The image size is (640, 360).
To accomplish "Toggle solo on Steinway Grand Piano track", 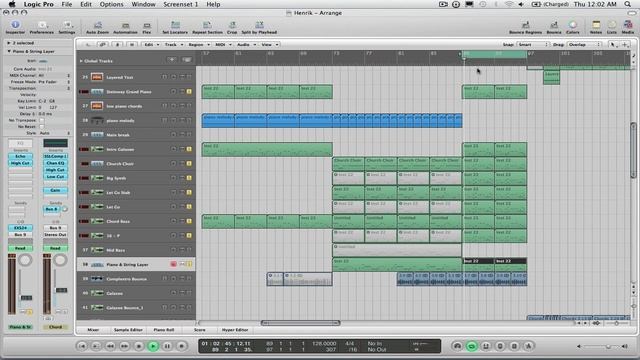I will 189,91.
